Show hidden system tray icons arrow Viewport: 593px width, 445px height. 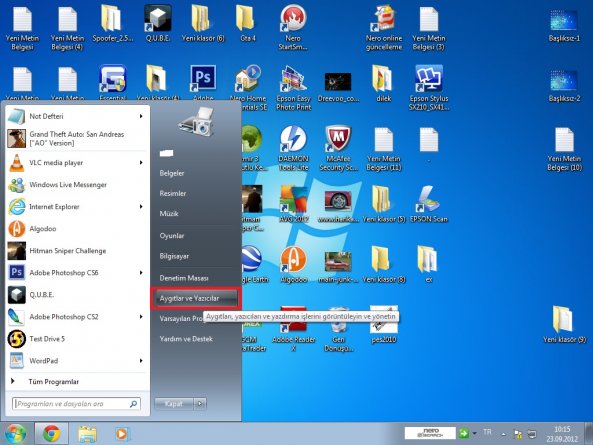(503, 434)
